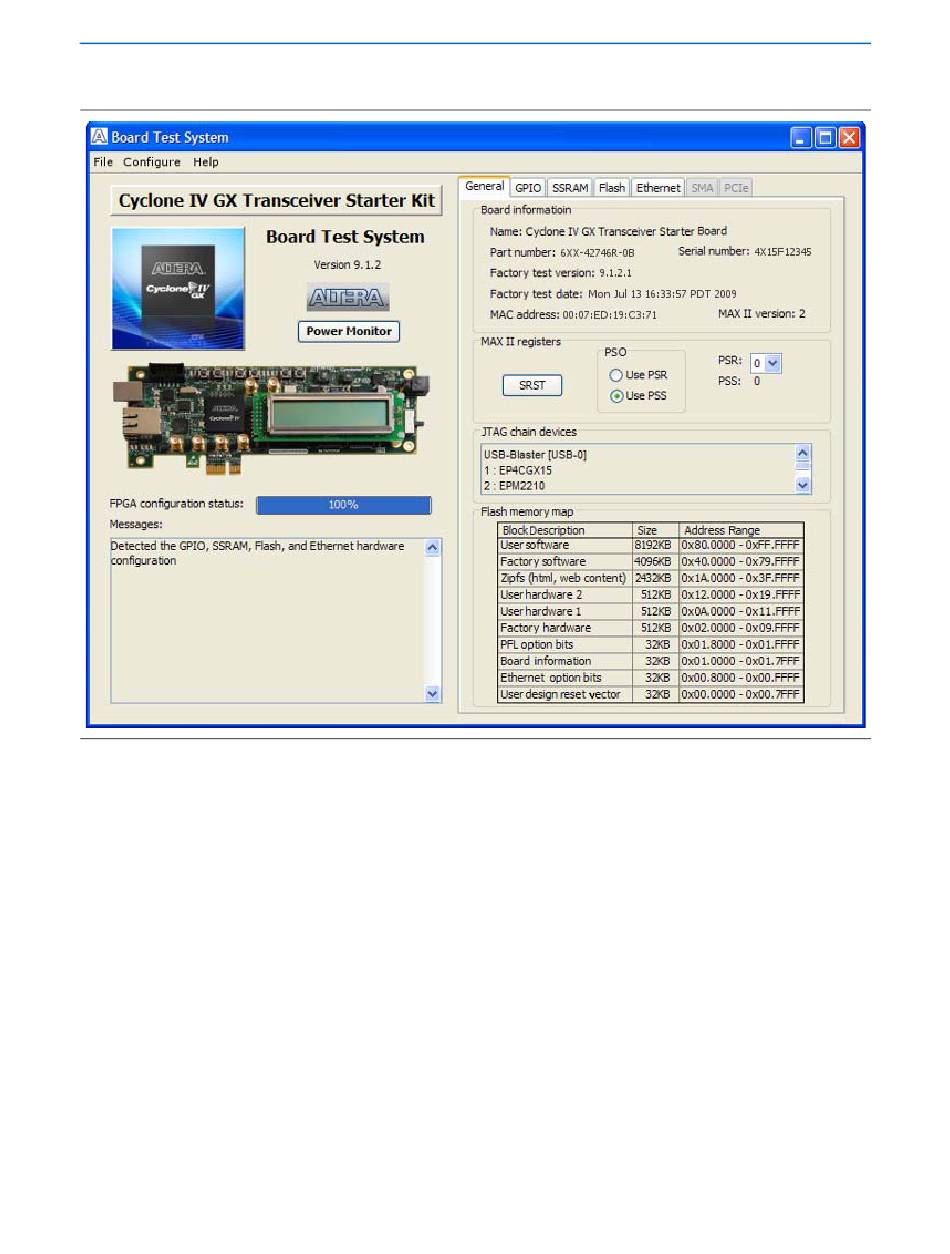Click the Address Range column header
This screenshot has height=1254, width=950.
pos(741,530)
